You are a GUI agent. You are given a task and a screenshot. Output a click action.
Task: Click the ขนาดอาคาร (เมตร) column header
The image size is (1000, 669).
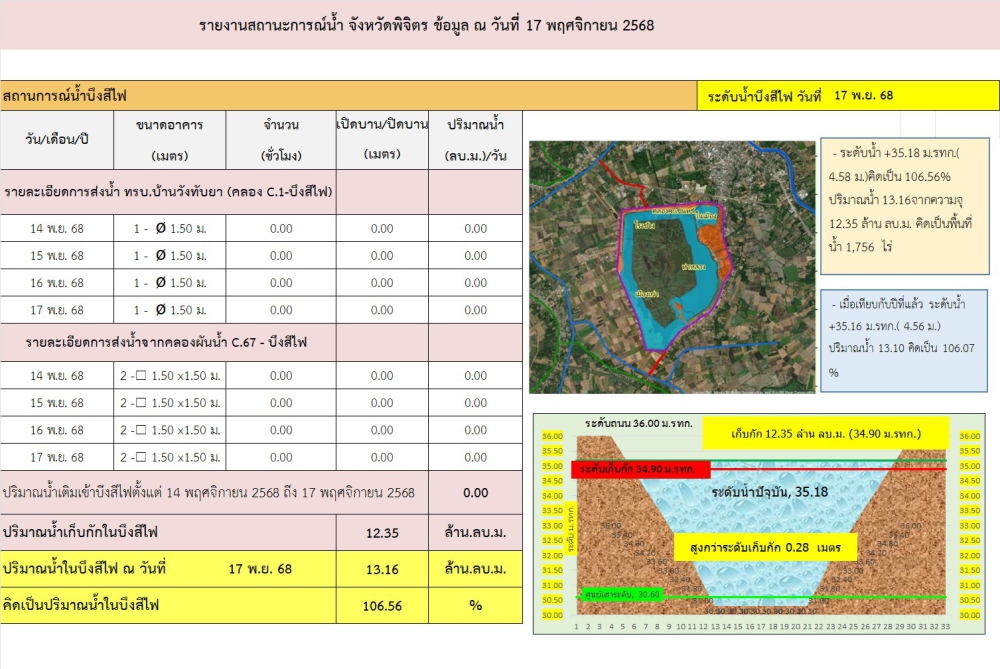(x=170, y=140)
